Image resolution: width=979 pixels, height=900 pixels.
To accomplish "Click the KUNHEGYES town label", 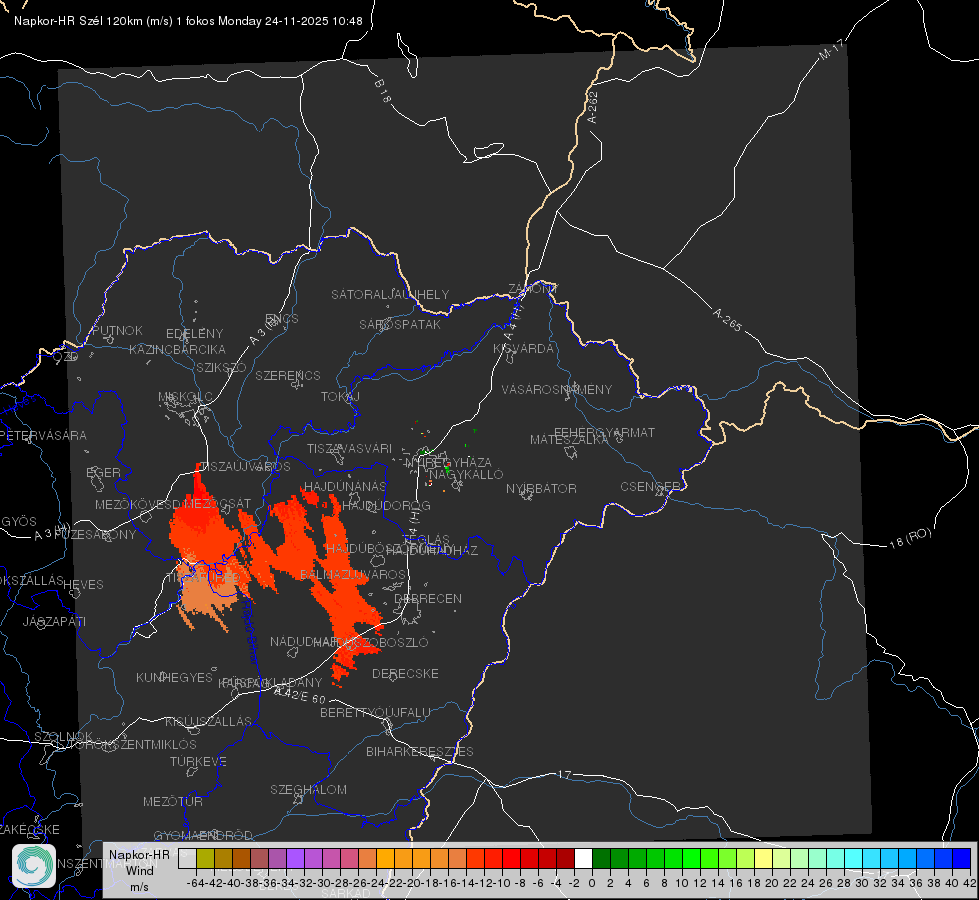I will (175, 677).
